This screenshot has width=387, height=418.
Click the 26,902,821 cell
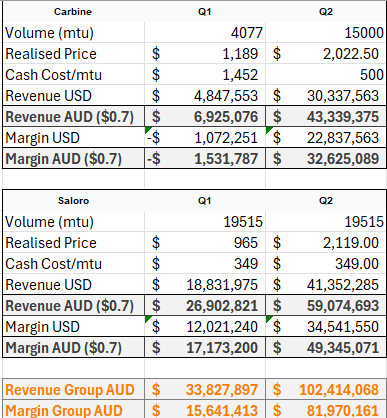[205, 306]
